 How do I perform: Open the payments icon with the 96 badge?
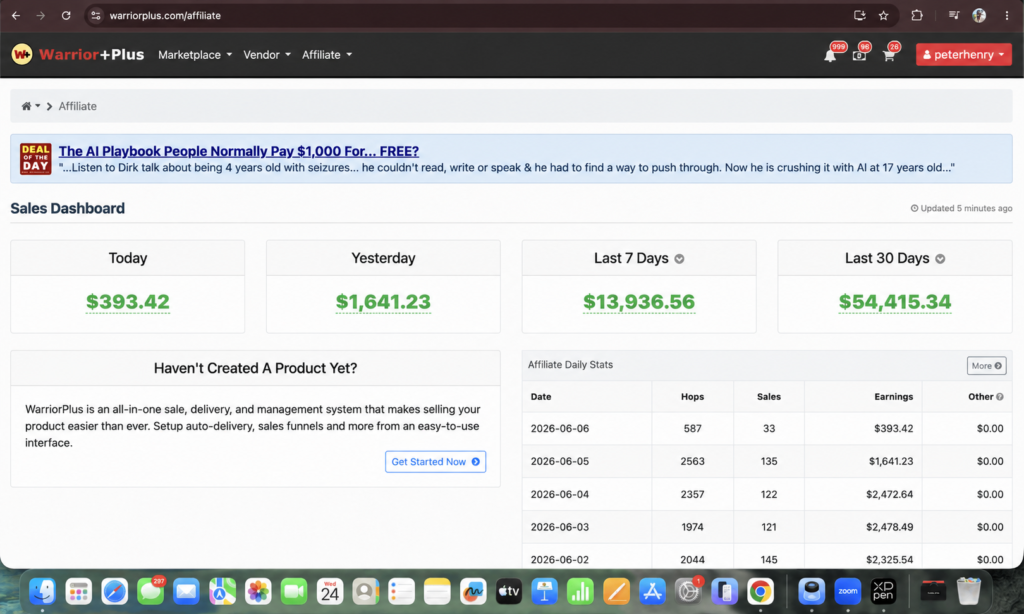(x=859, y=56)
